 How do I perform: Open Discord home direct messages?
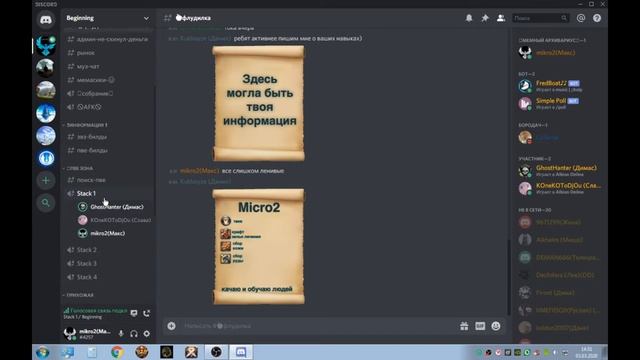46,20
